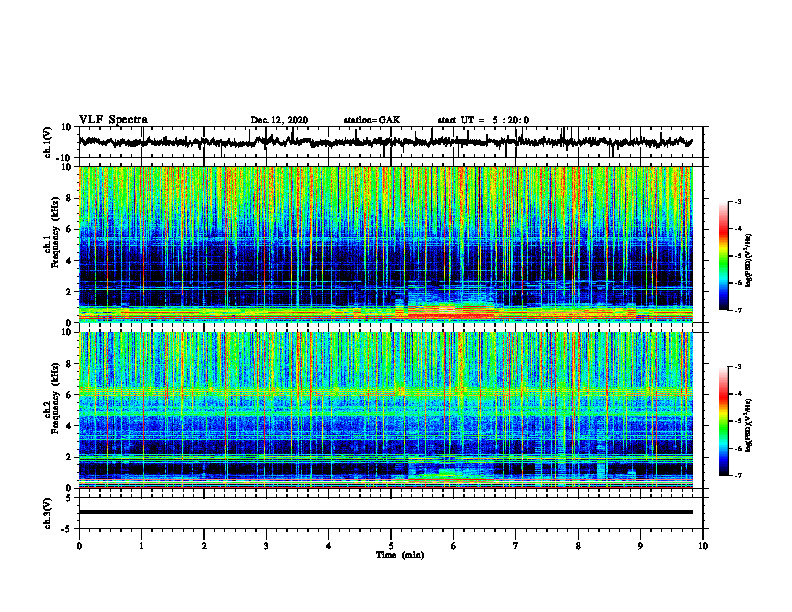Click the "-5" tick on ch.3(V) axis
This screenshot has height=612, width=792.
click(67, 529)
